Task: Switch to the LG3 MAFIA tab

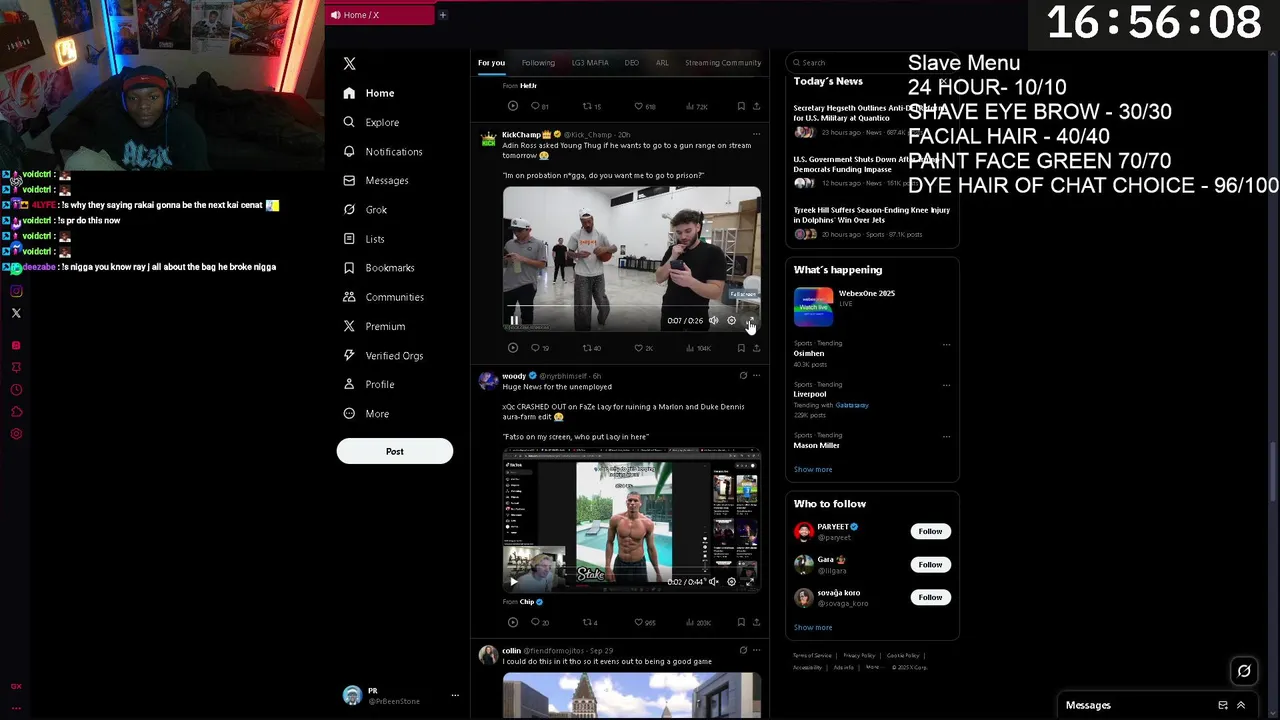Action: (590, 62)
